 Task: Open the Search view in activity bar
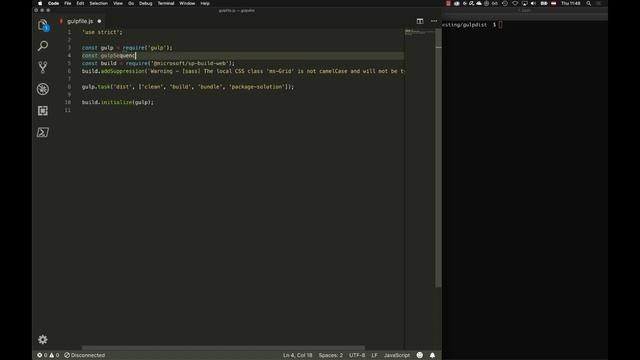tap(43, 46)
